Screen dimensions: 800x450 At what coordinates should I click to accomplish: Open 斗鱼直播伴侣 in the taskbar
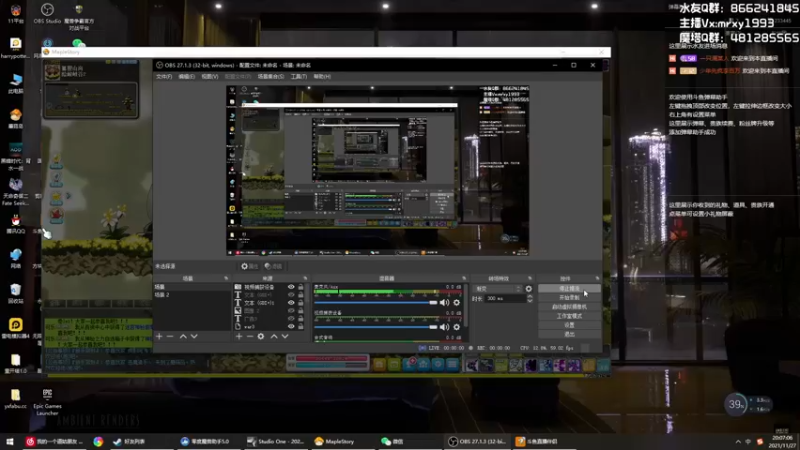537,441
